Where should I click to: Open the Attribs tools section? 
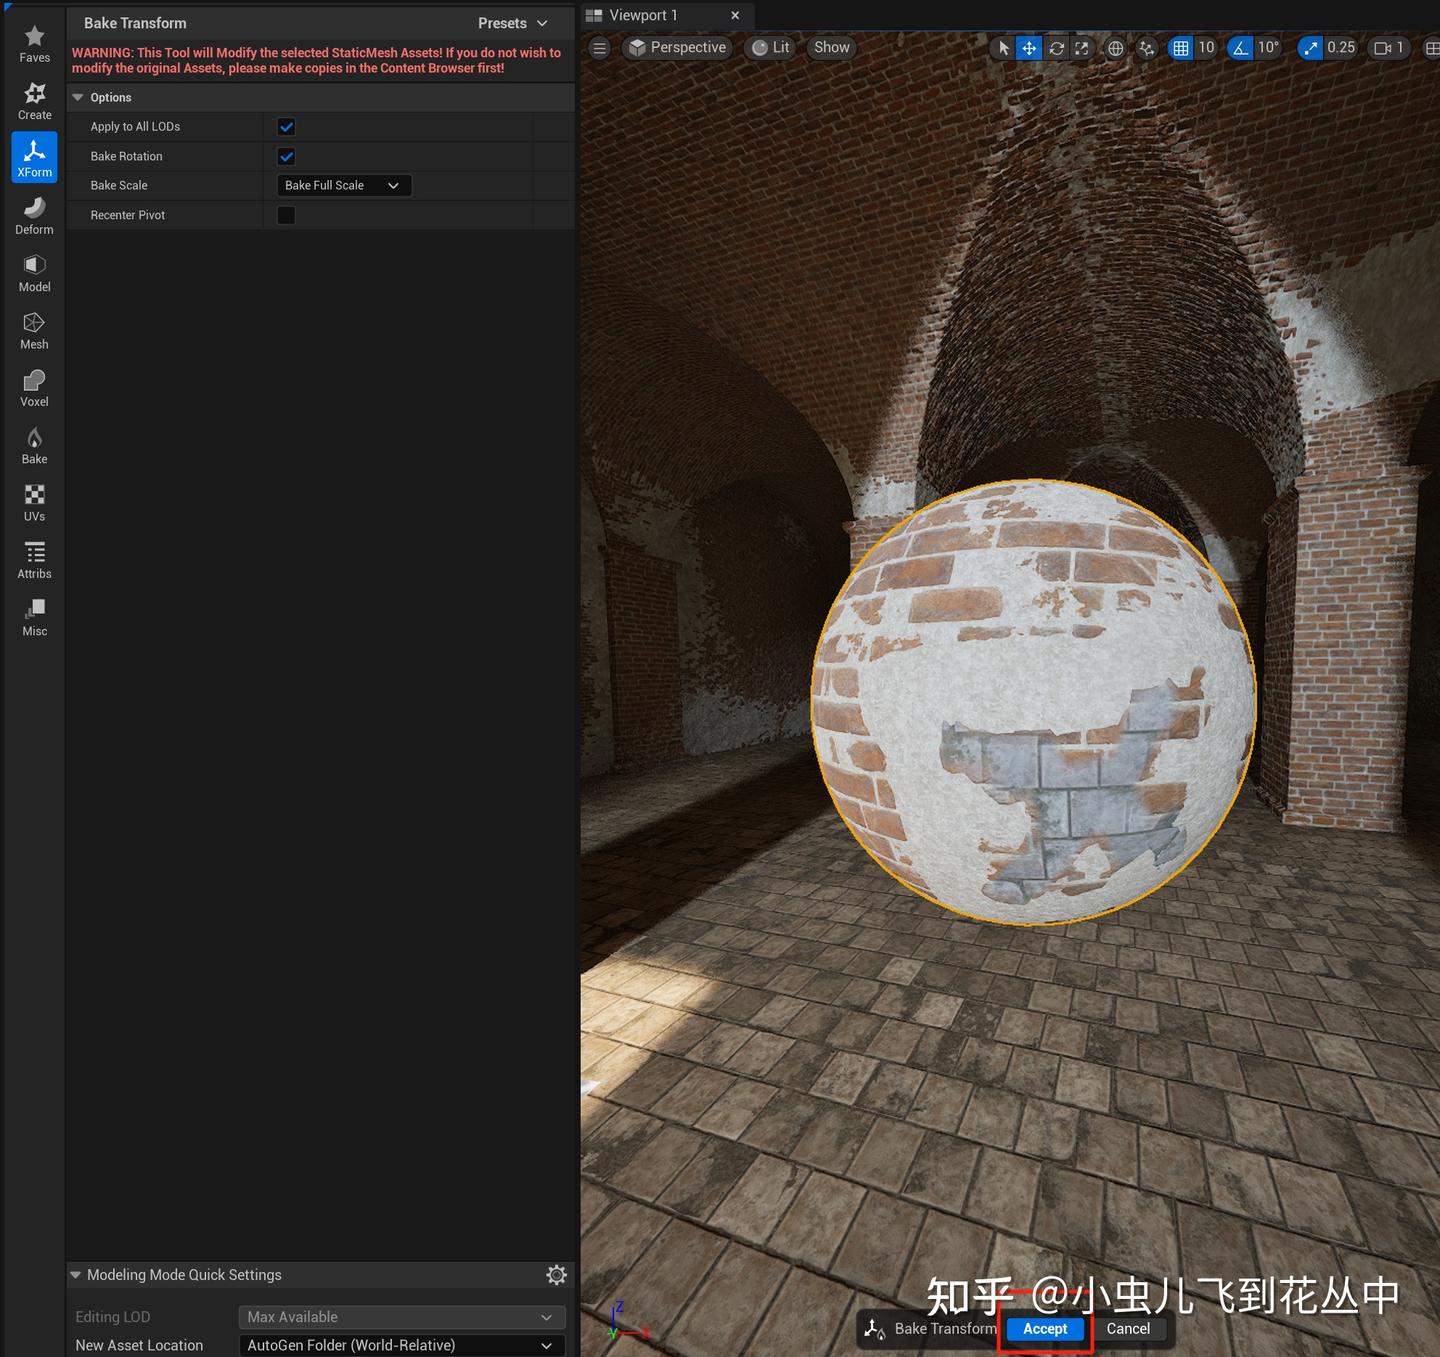pyautogui.click(x=34, y=557)
